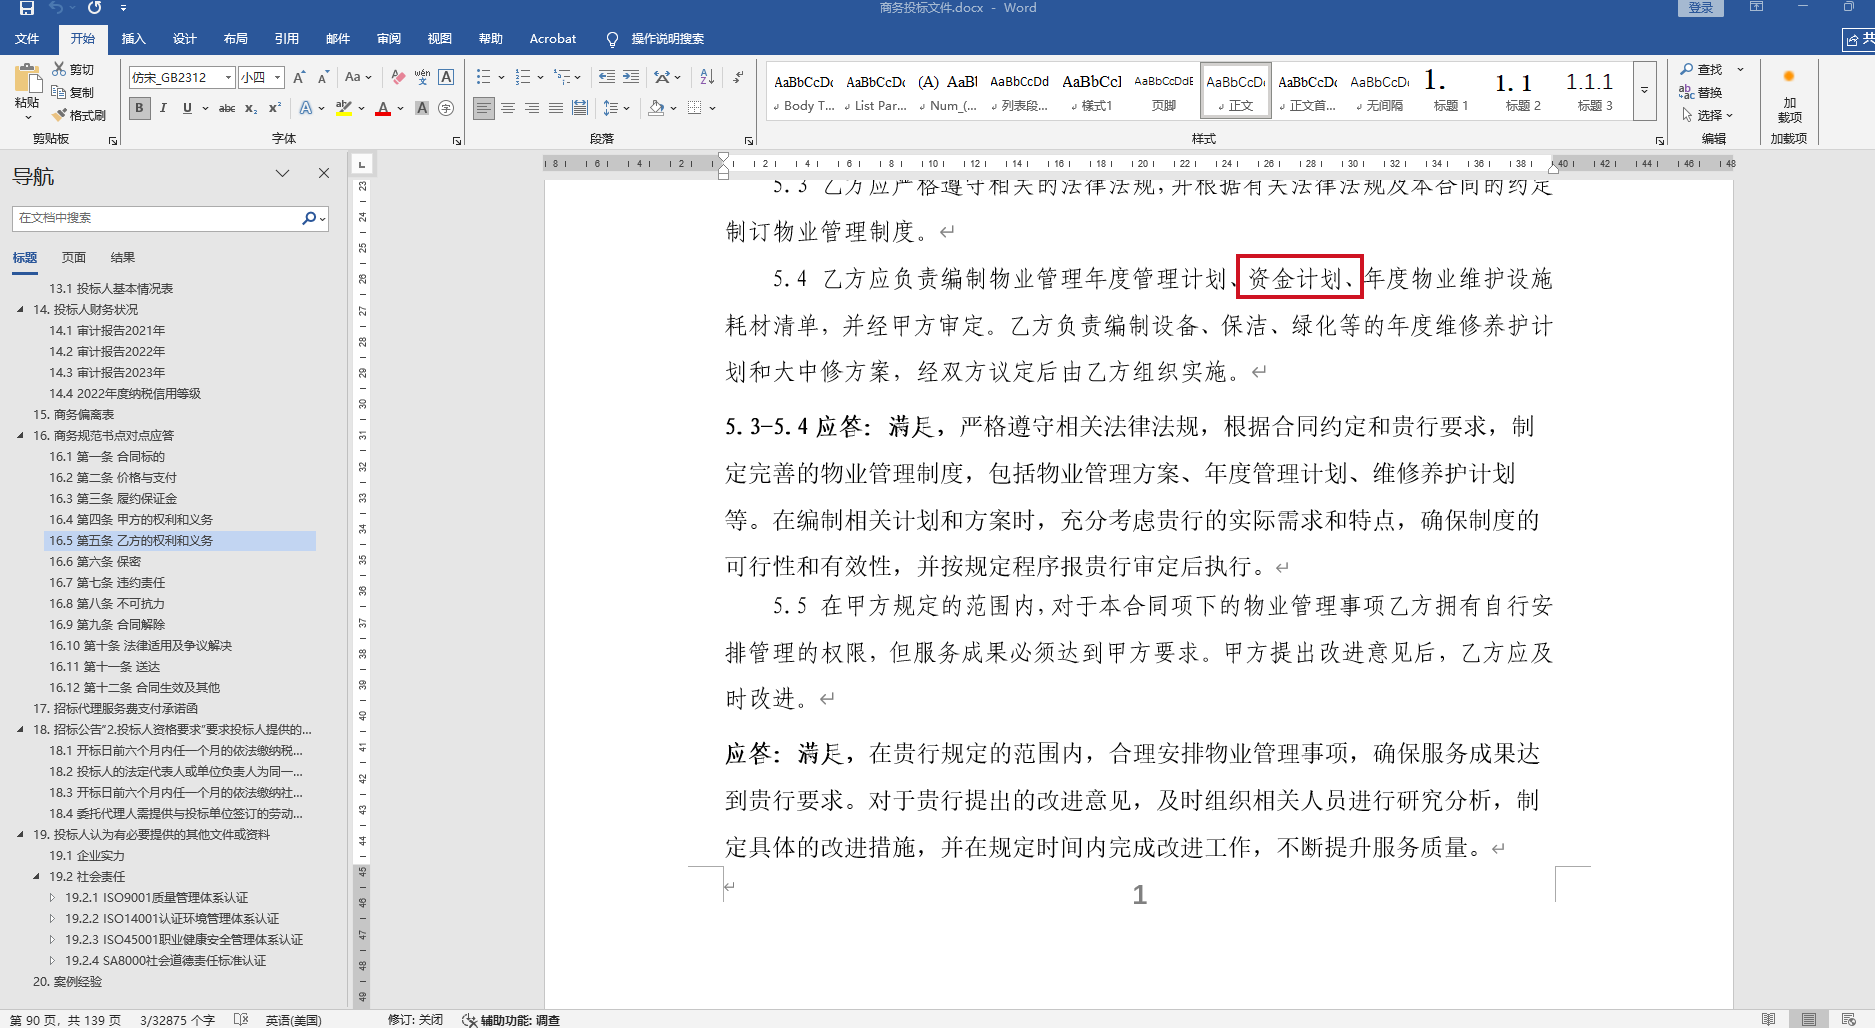Screen dimensions: 1875x1028
Task: Toggle left alignment button
Action: (484, 108)
